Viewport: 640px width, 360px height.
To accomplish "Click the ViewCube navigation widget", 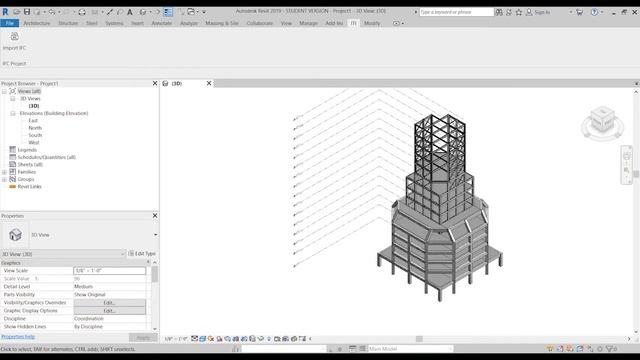I will coord(602,122).
